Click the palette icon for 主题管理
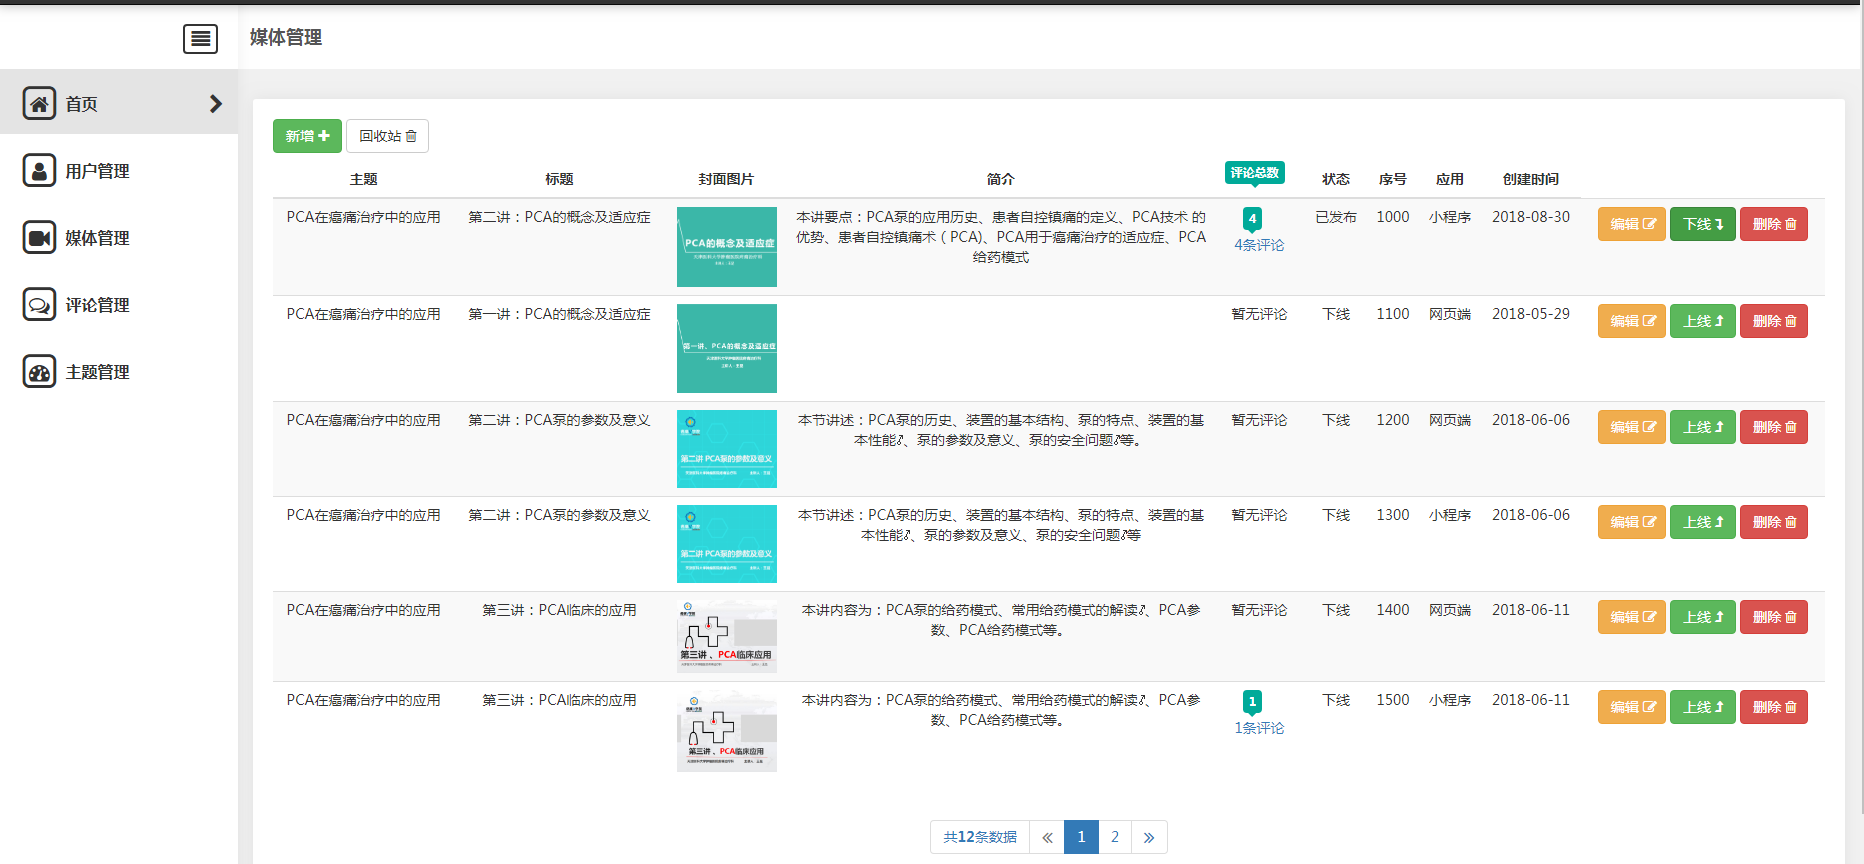The width and height of the screenshot is (1864, 864). pos(39,371)
